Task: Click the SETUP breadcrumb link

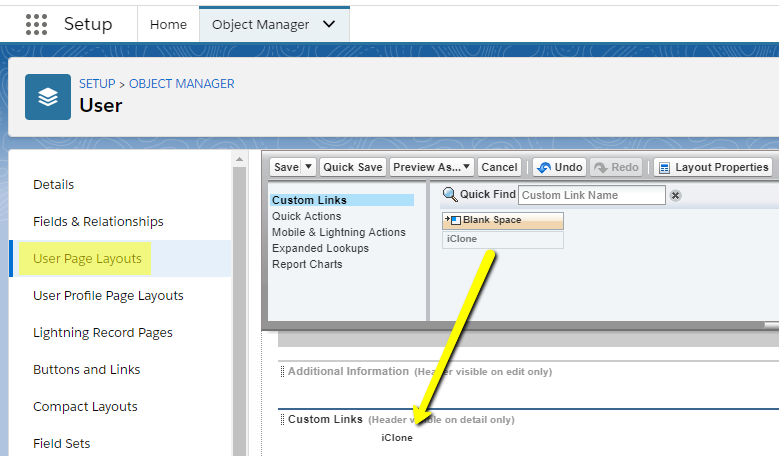Action: [97, 83]
